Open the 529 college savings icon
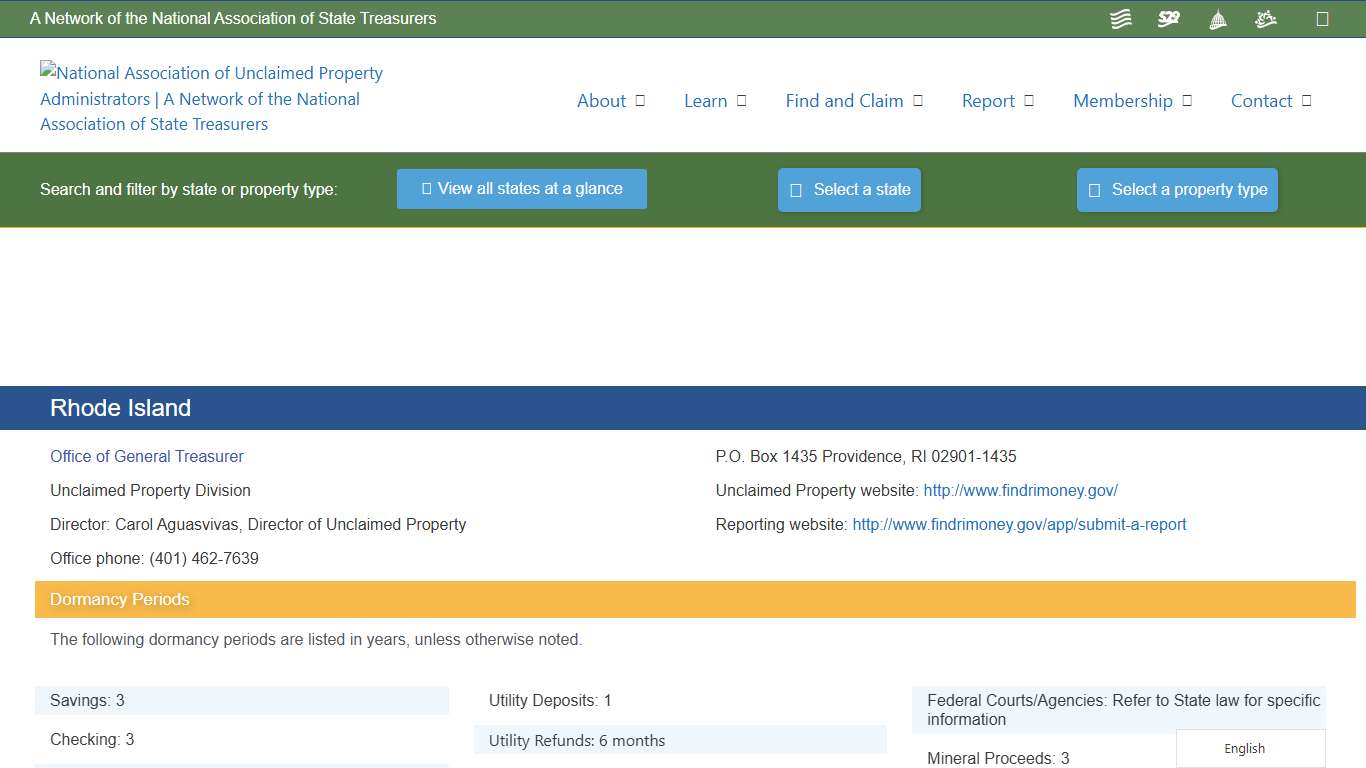Screen dimensions: 1366x768 pyautogui.click(x=1168, y=18)
